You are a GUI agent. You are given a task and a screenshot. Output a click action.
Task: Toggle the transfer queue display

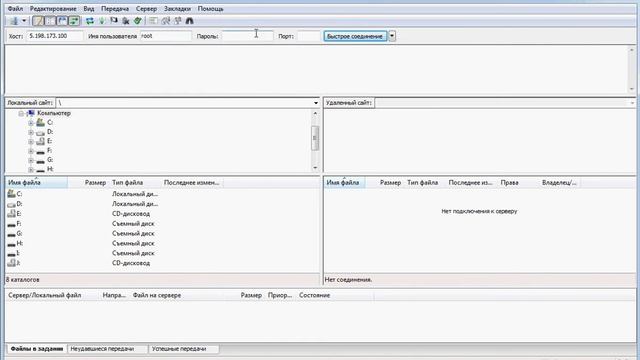[74, 21]
